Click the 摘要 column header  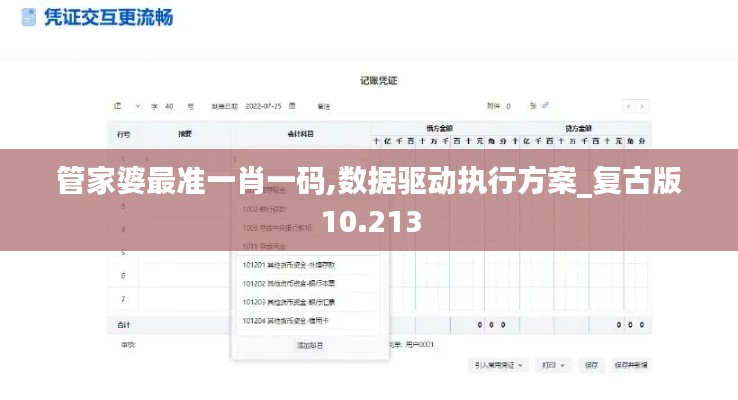pyautogui.click(x=185, y=134)
